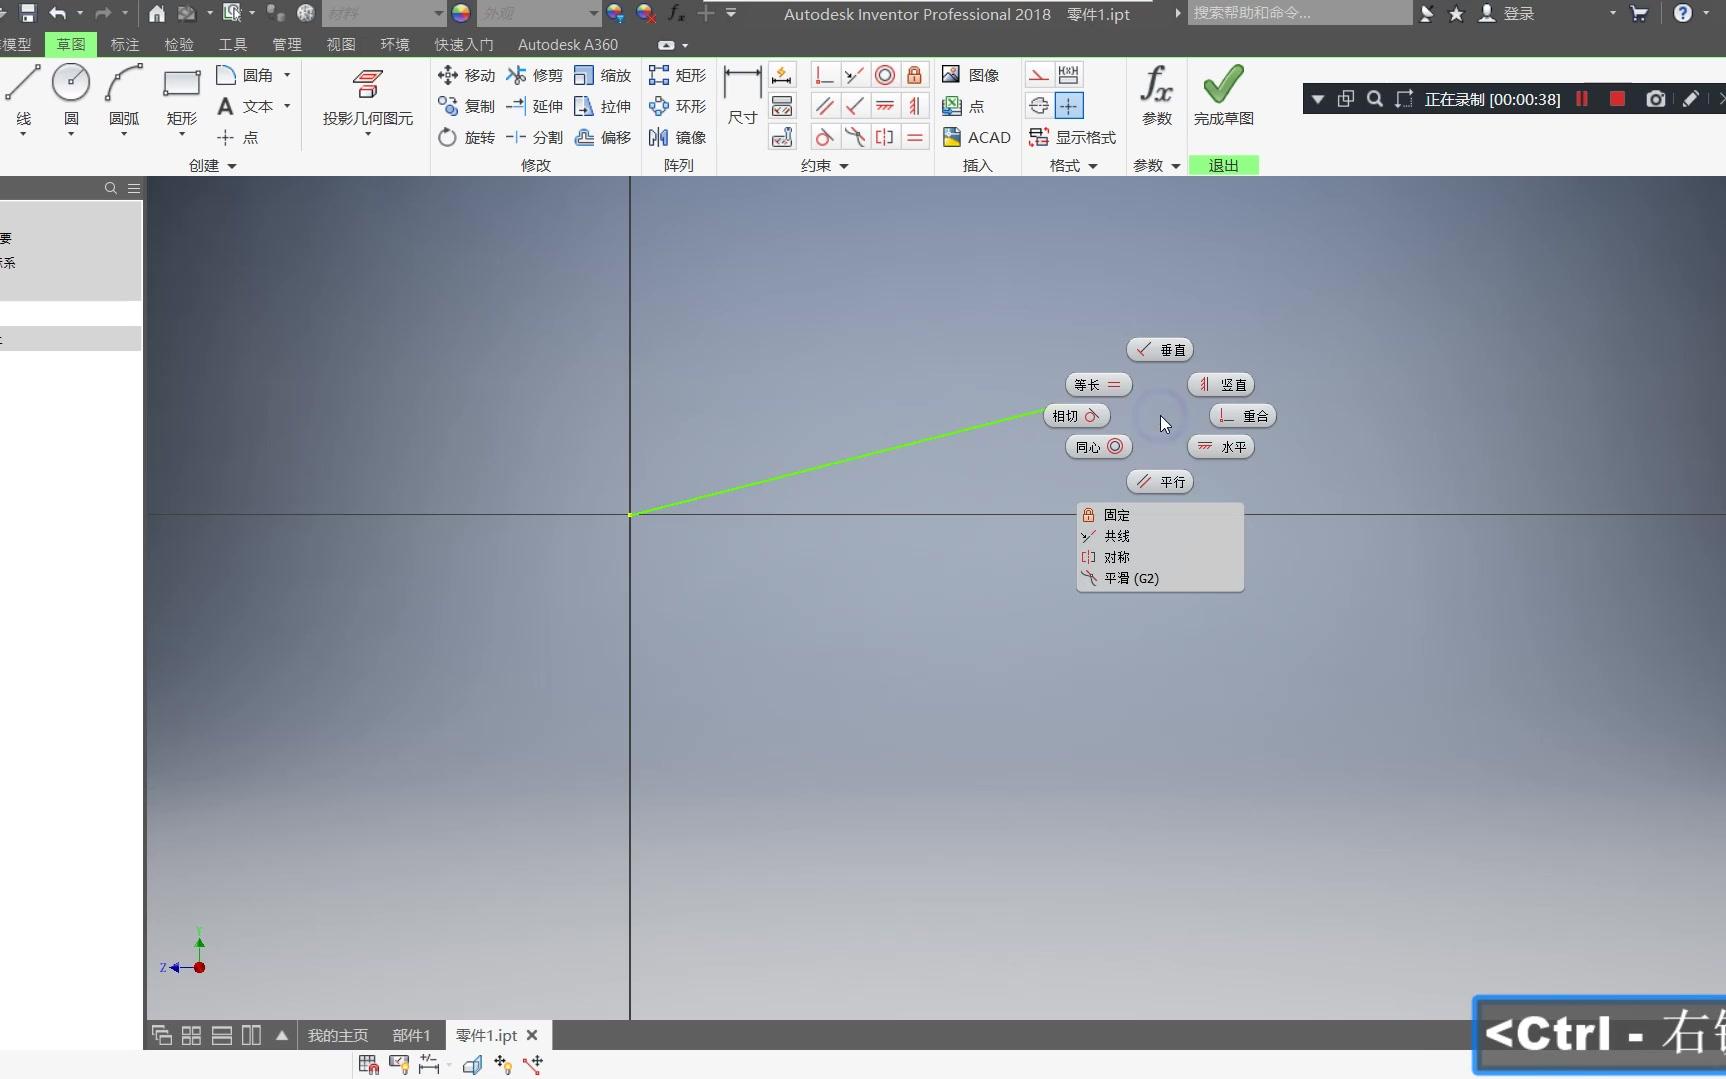Click the ACAD insert button
Image resolution: width=1726 pixels, height=1079 pixels.
[977, 137]
